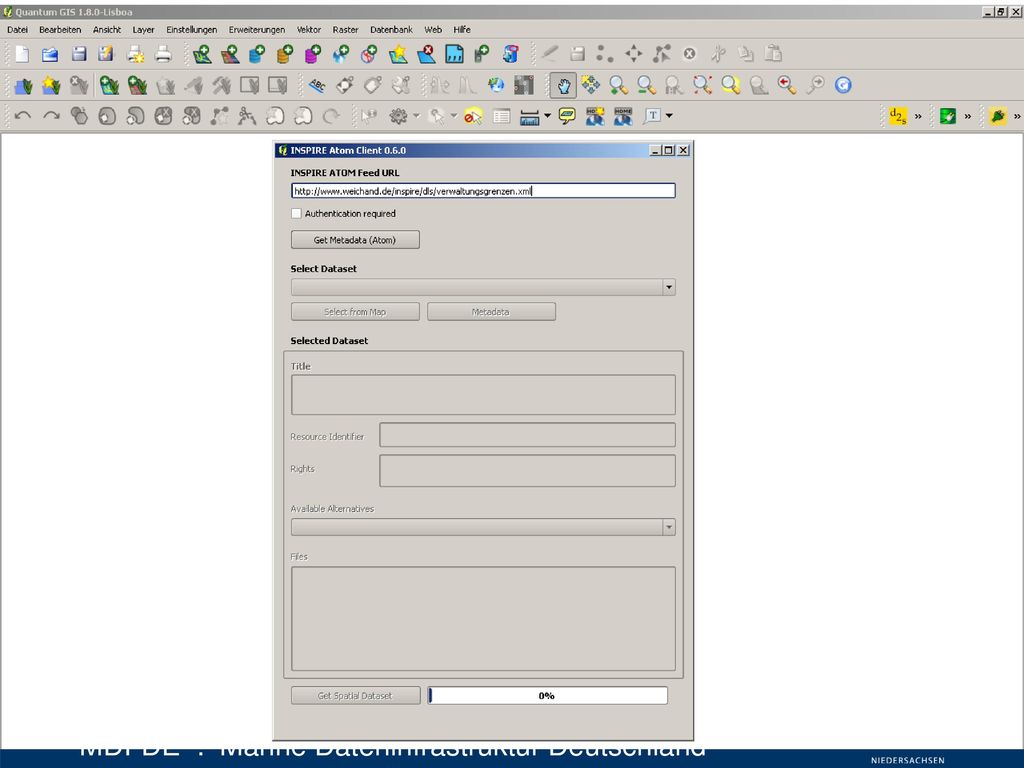Open a project using the folder icon
Image resolution: width=1024 pixels, height=768 pixels.
(x=50, y=54)
